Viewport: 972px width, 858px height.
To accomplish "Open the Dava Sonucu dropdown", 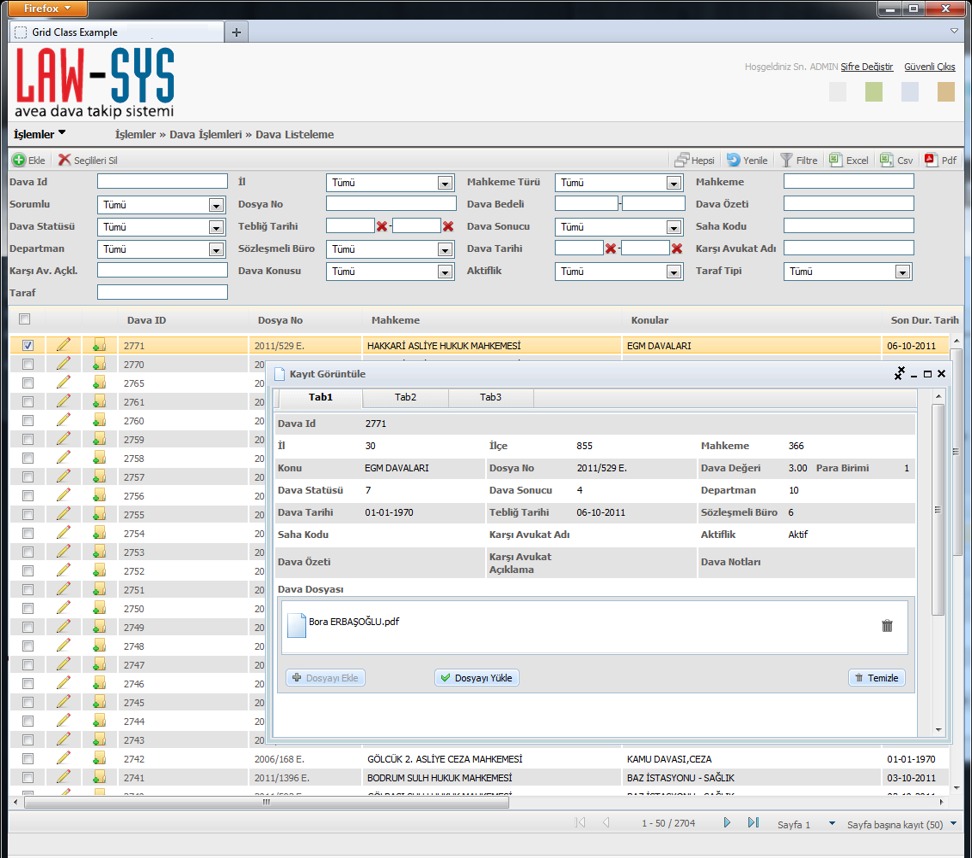I will 619,227.
